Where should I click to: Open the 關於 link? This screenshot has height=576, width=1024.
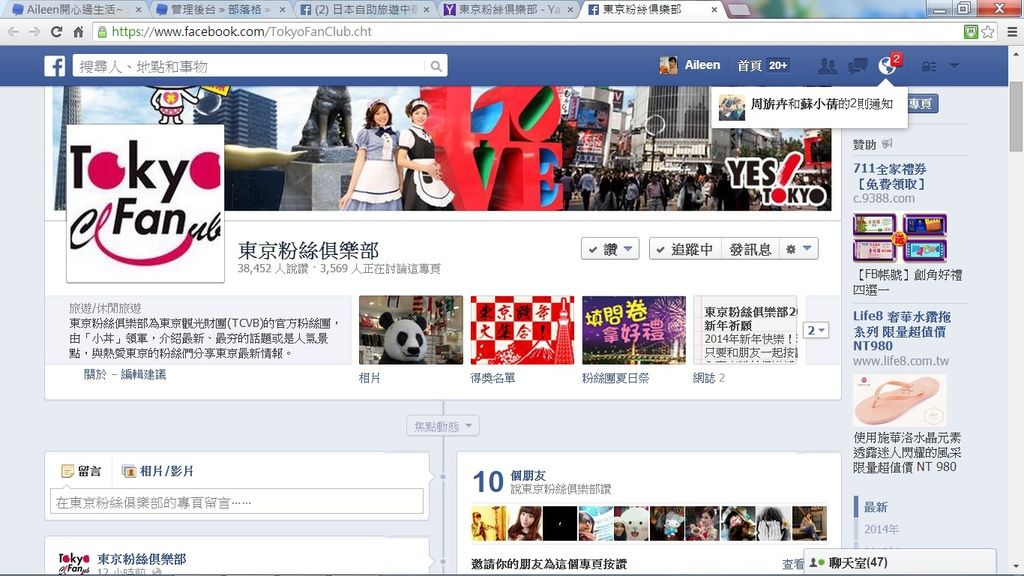[95, 374]
